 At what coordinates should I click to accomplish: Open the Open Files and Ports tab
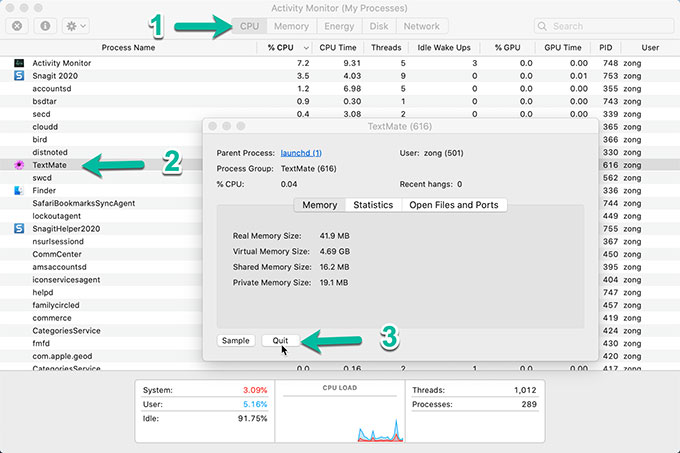(453, 205)
